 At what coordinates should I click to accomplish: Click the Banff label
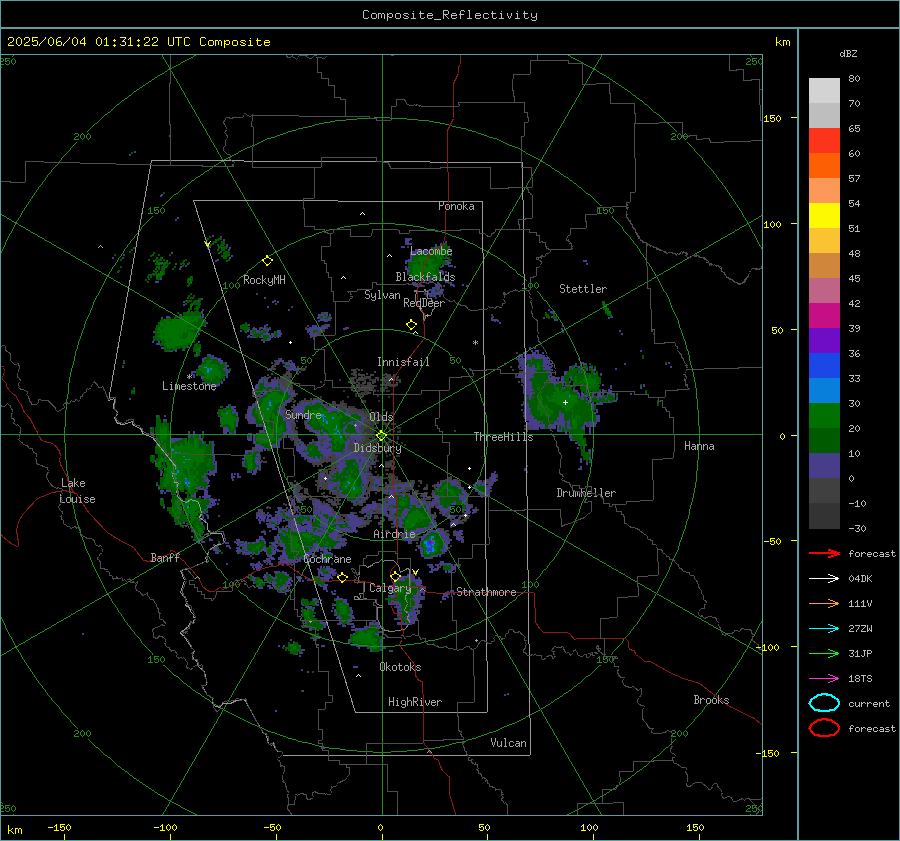point(165,557)
